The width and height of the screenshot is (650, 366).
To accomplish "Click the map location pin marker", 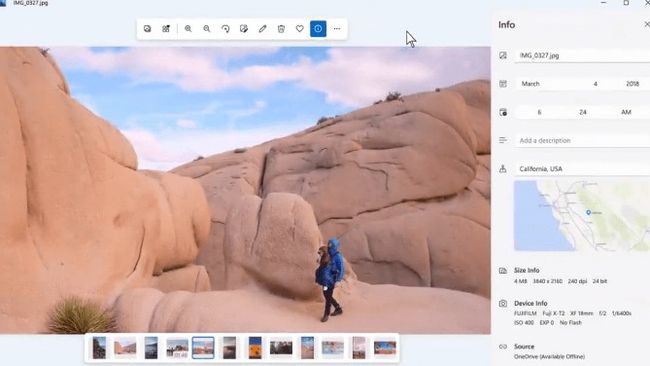I will (x=588, y=213).
